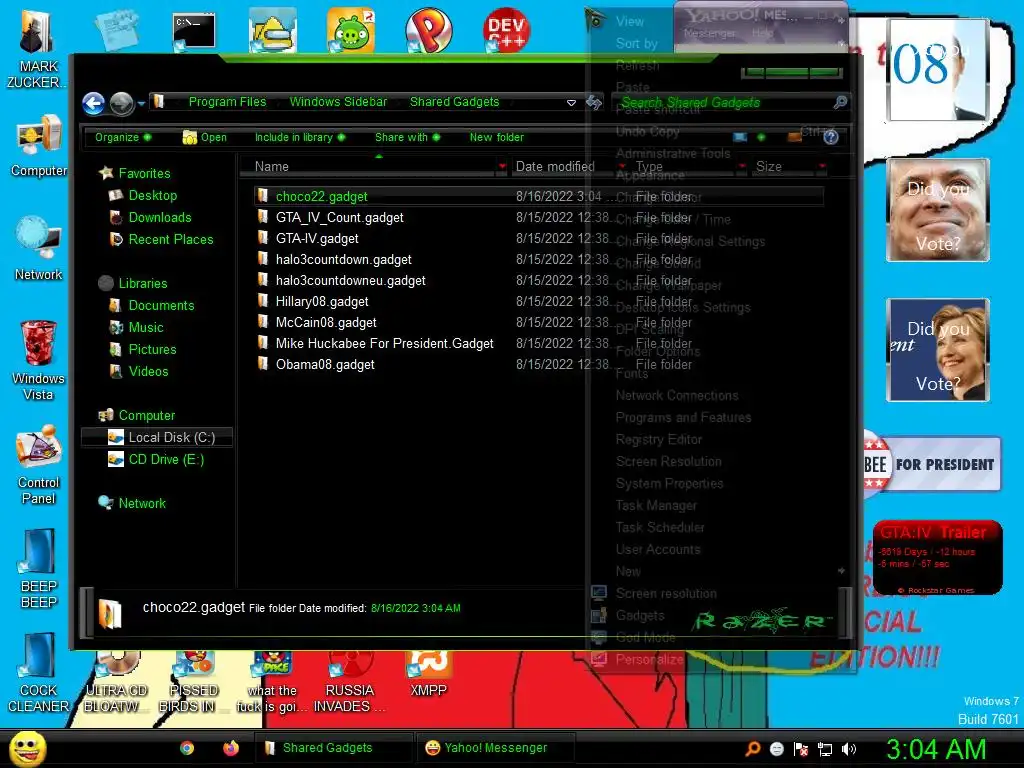1024x768 pixels.
Task: Open the Organize dropdown menu
Action: pyautogui.click(x=123, y=137)
